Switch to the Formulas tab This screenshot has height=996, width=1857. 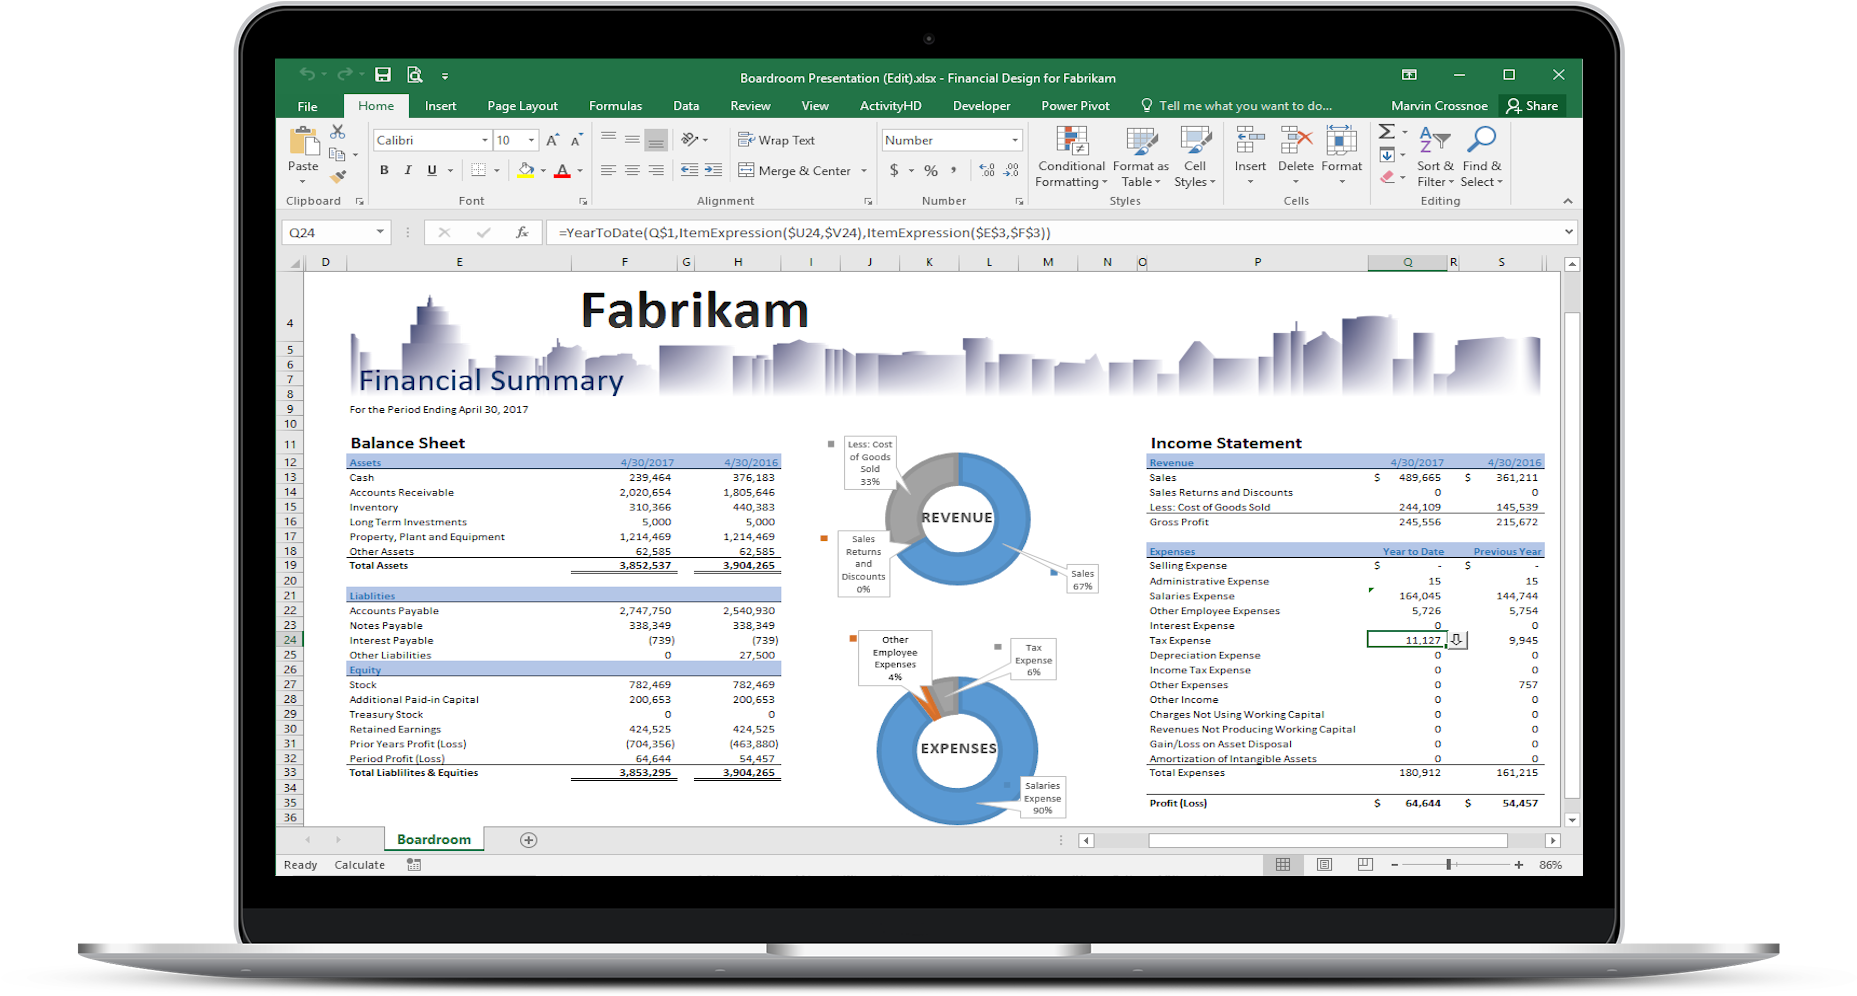click(615, 106)
